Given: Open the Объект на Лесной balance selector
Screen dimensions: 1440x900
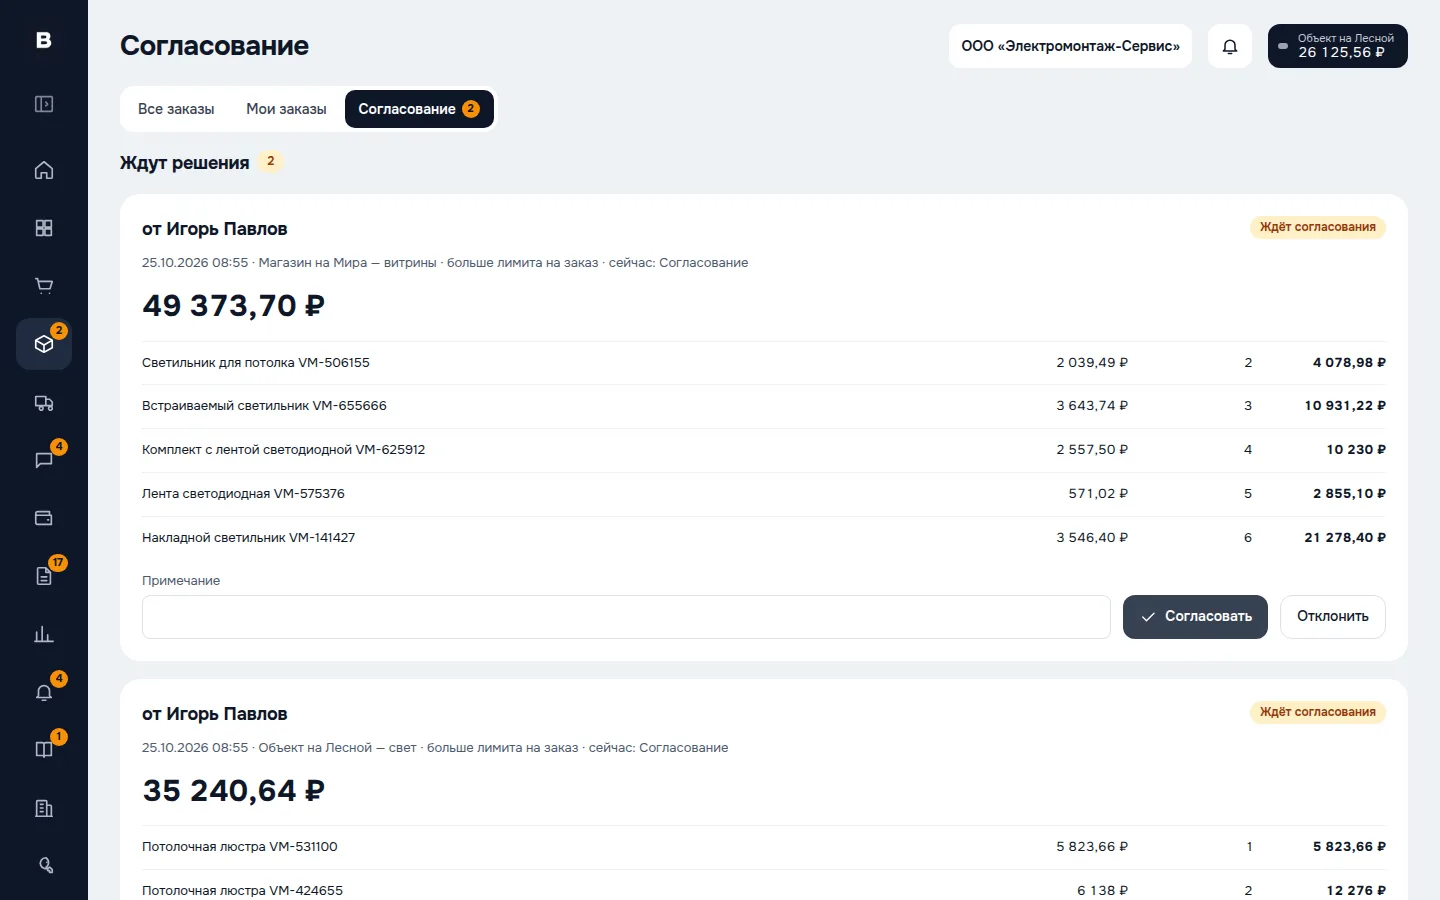Looking at the screenshot, I should [x=1338, y=46].
